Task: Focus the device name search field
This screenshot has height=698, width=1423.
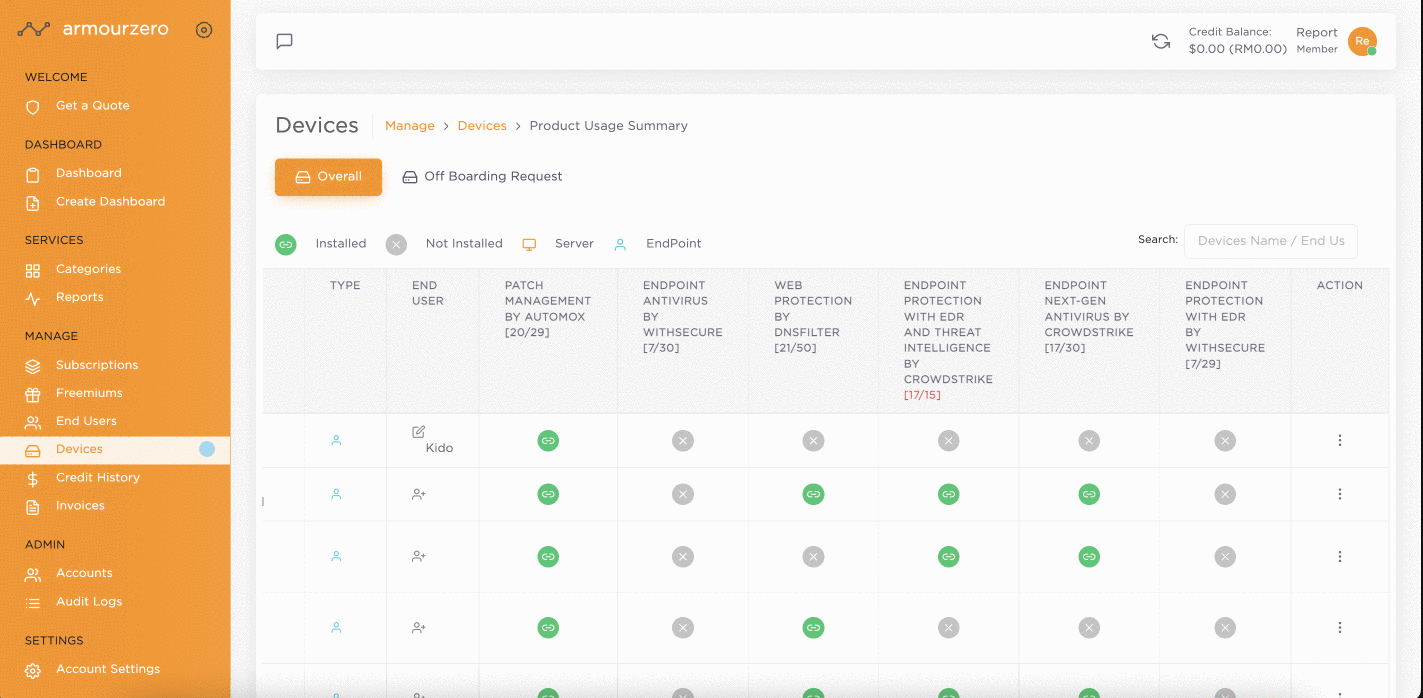Action: pyautogui.click(x=1271, y=241)
